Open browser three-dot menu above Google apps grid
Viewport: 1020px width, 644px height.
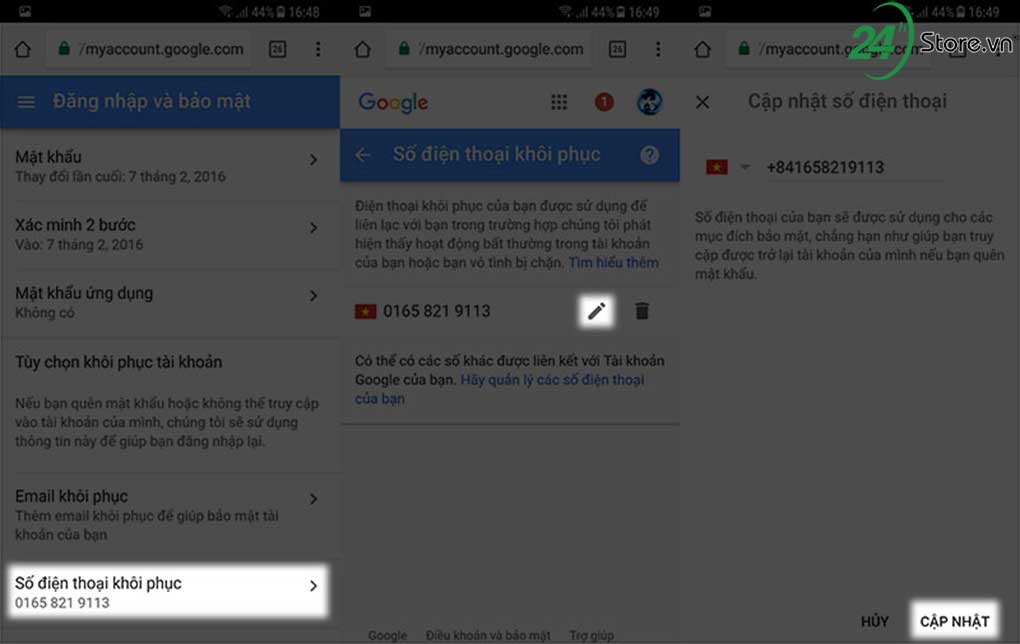coord(658,49)
